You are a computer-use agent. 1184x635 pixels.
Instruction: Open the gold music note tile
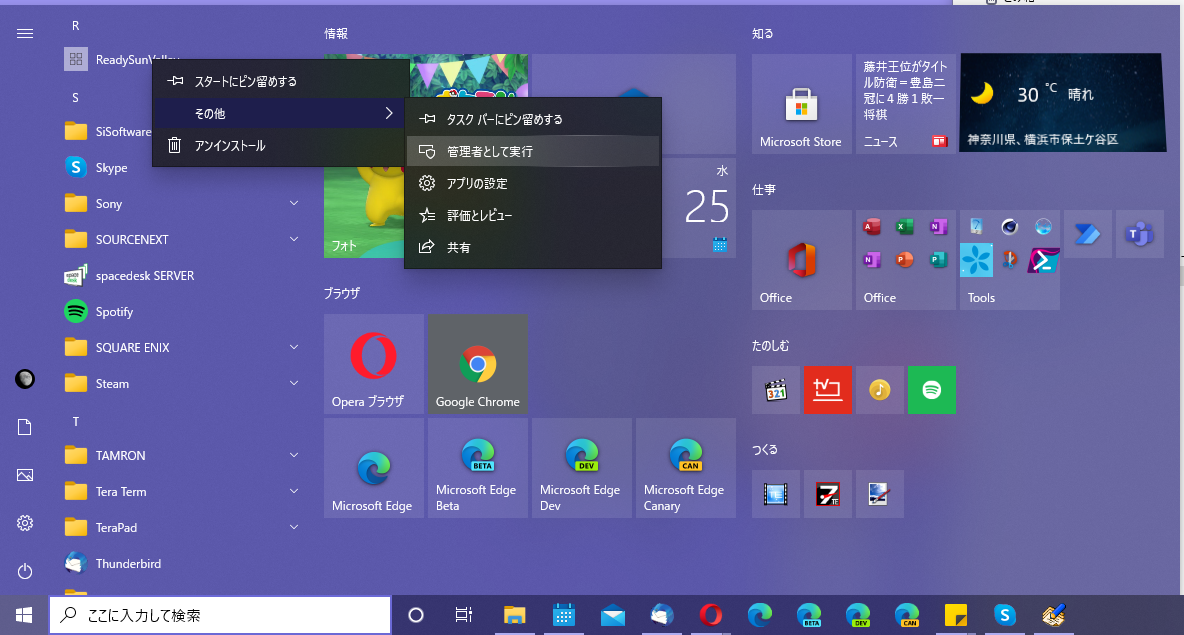point(880,390)
